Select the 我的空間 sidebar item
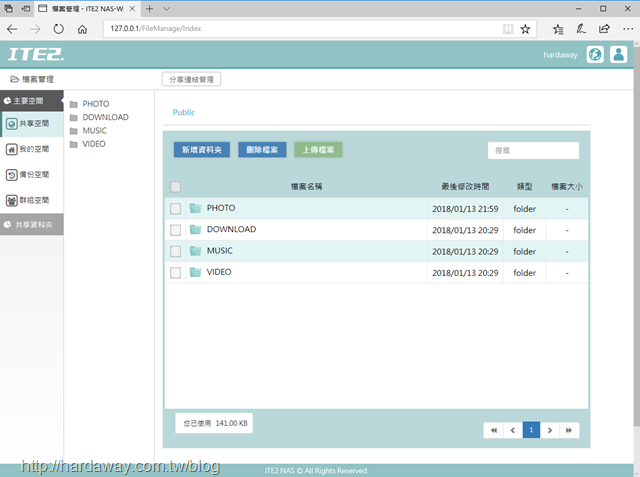The height and width of the screenshot is (477, 640). [x=32, y=149]
